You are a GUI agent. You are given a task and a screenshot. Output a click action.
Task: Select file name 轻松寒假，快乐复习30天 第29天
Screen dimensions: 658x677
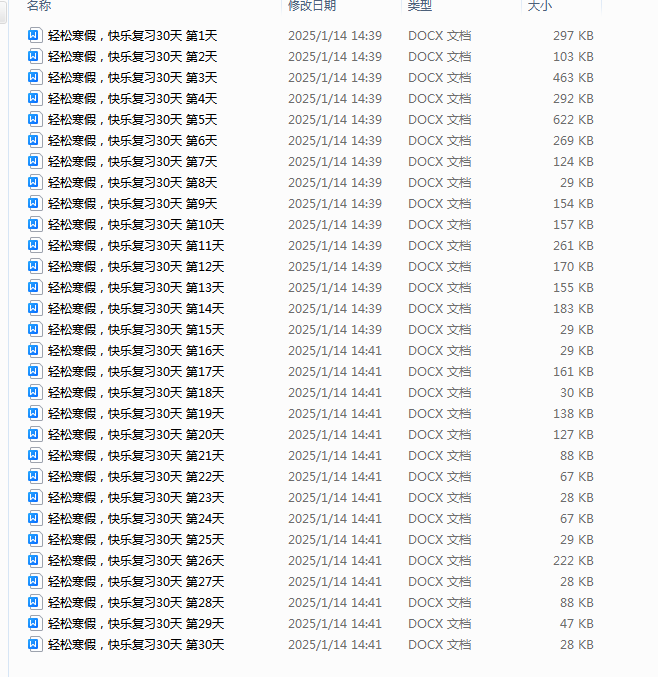pos(136,624)
